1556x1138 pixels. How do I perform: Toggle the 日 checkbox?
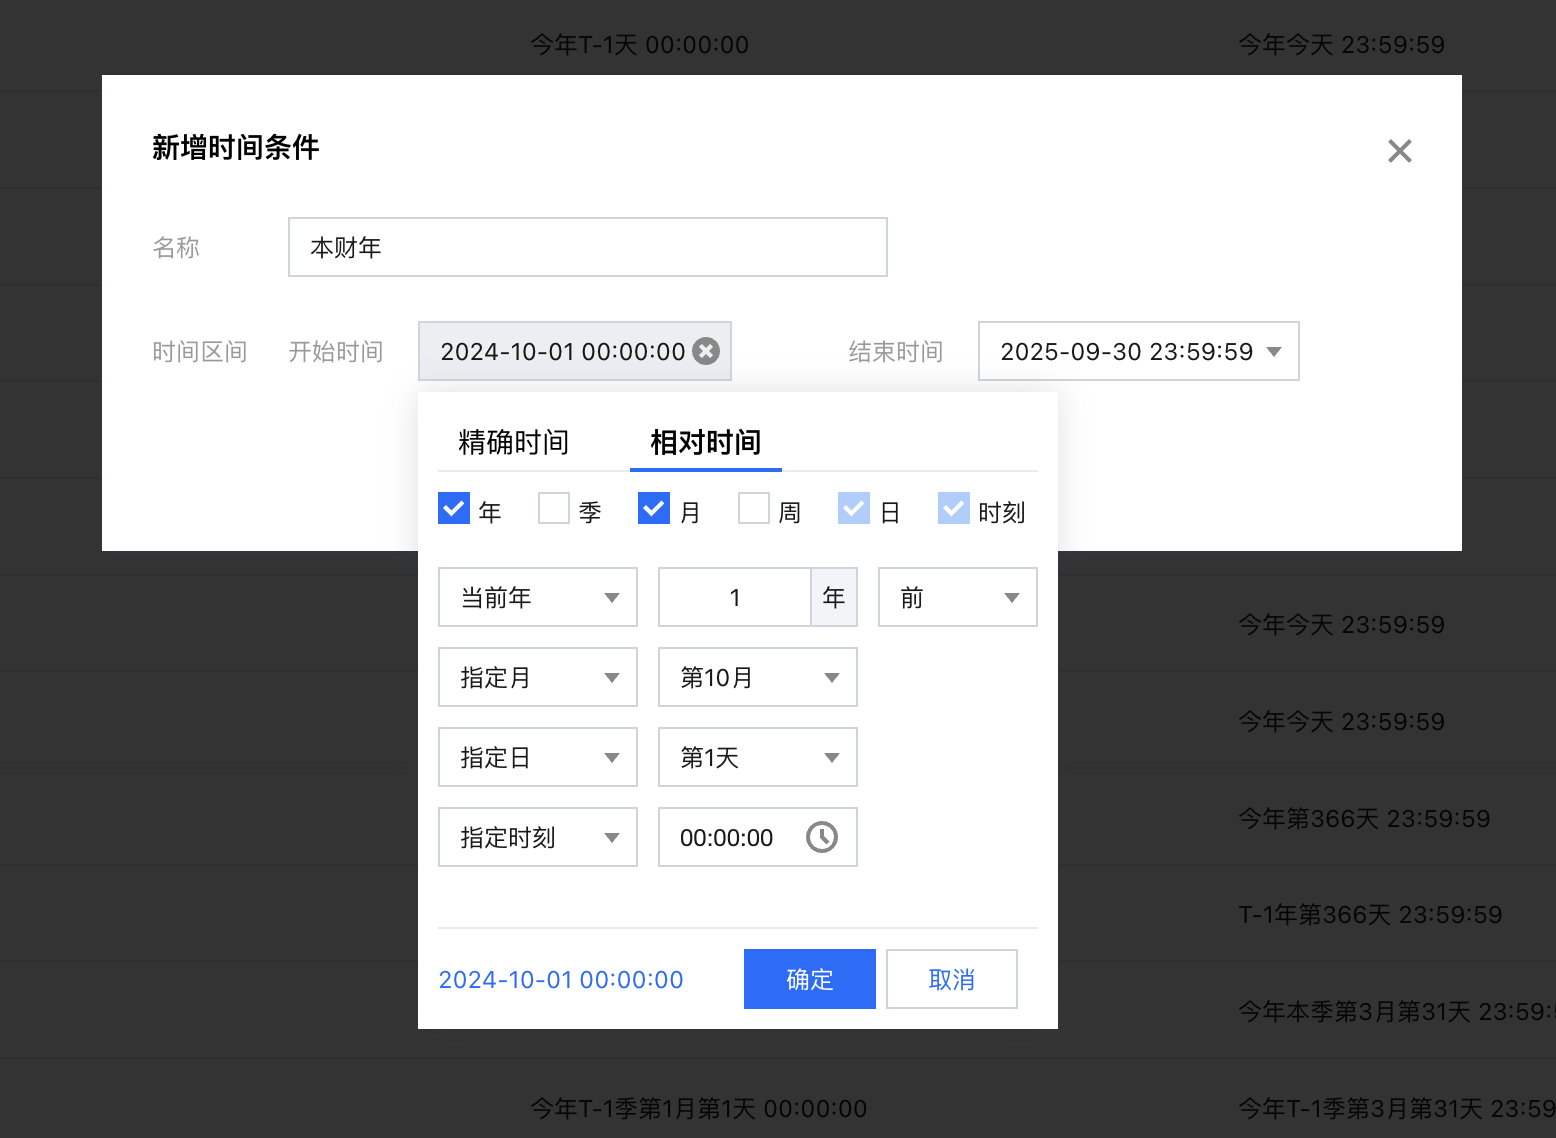click(x=854, y=509)
